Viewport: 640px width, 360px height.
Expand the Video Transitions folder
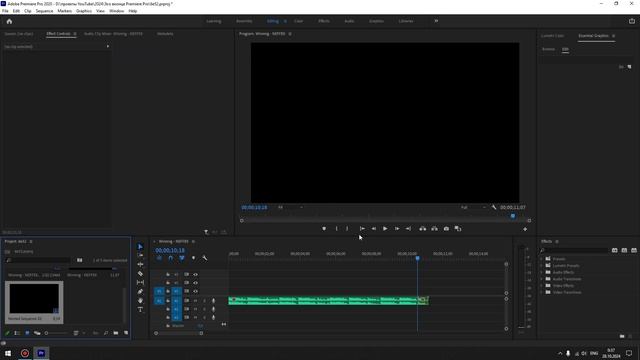(x=542, y=292)
